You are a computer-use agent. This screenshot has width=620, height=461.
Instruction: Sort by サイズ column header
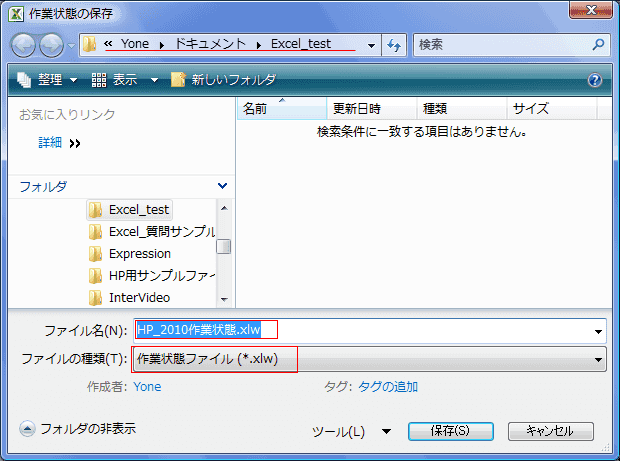(x=552, y=108)
